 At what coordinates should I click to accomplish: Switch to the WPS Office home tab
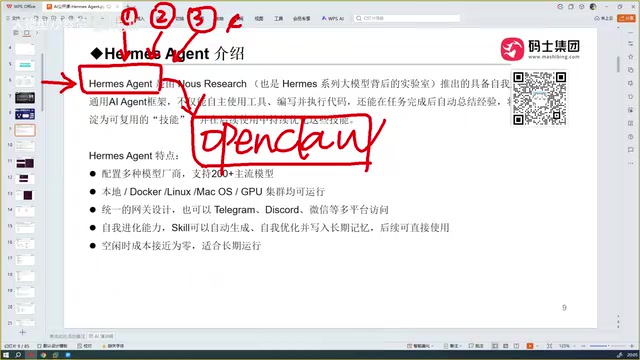(x=21, y=7)
